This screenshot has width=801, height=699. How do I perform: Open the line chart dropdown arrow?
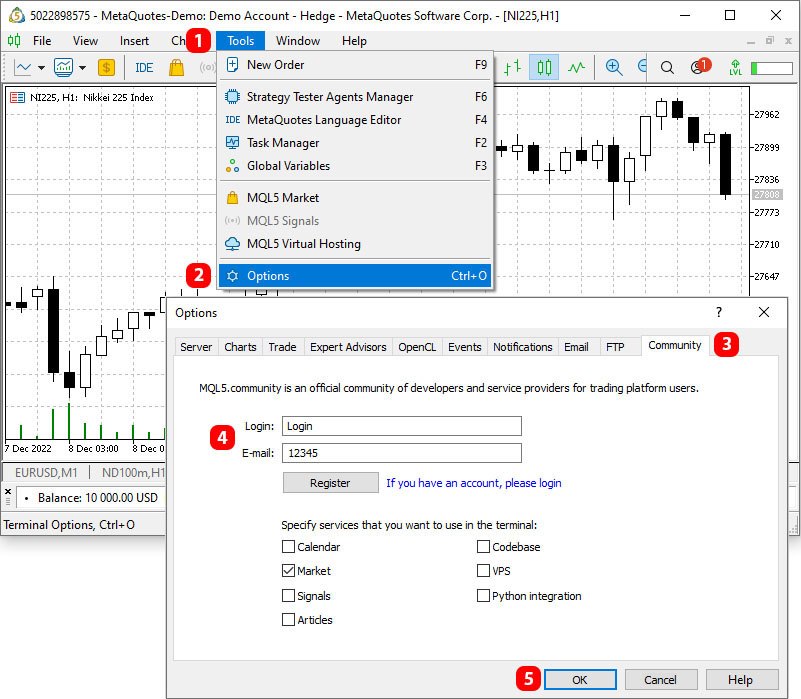coord(41,67)
